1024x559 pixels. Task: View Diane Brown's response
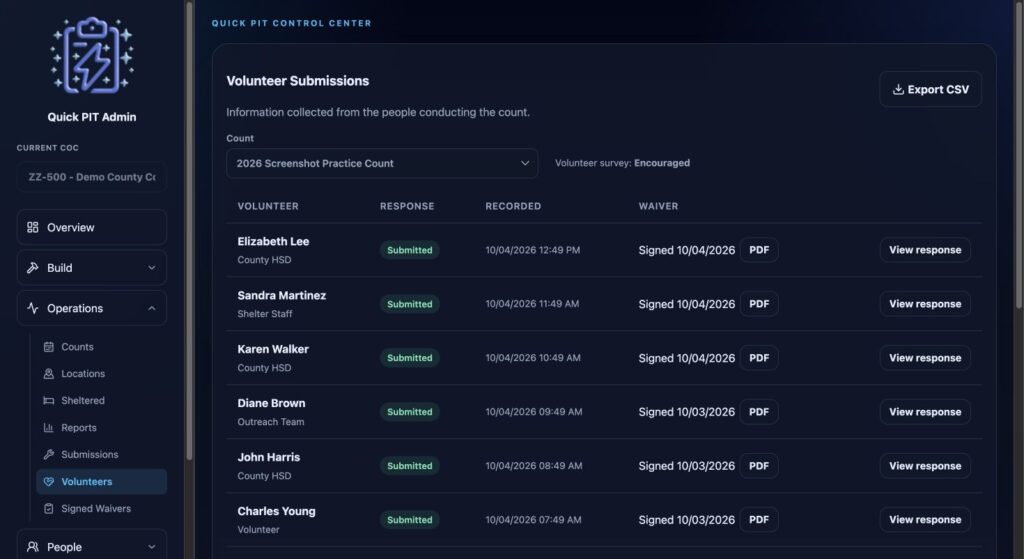coord(925,412)
